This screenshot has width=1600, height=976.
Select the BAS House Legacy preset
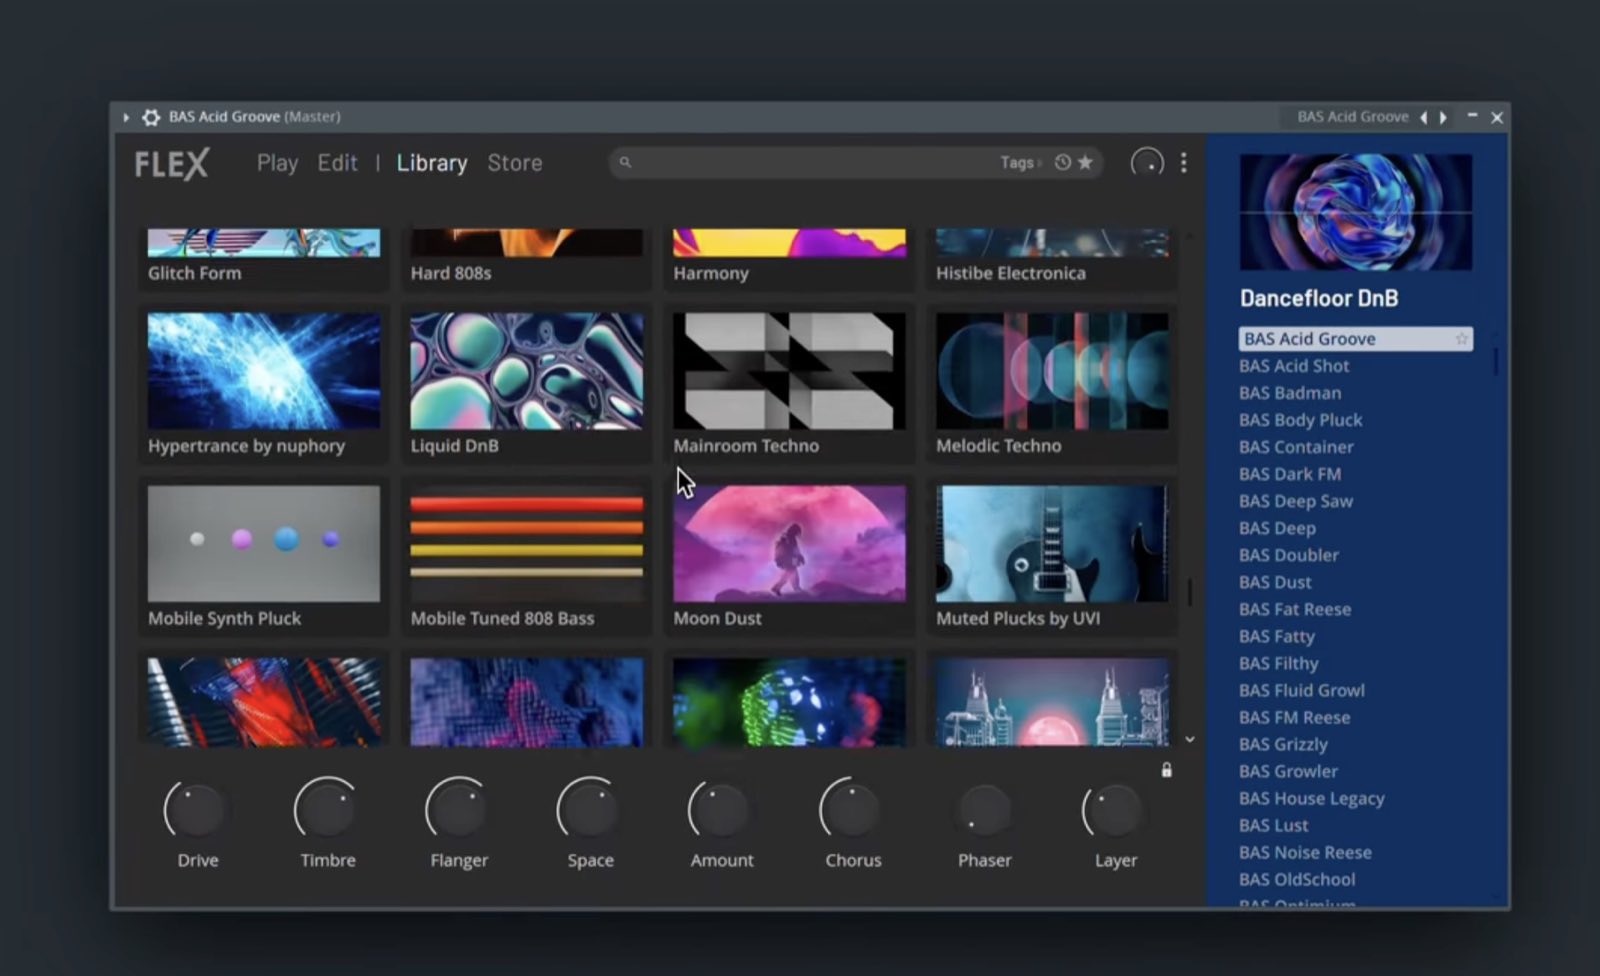[1311, 798]
